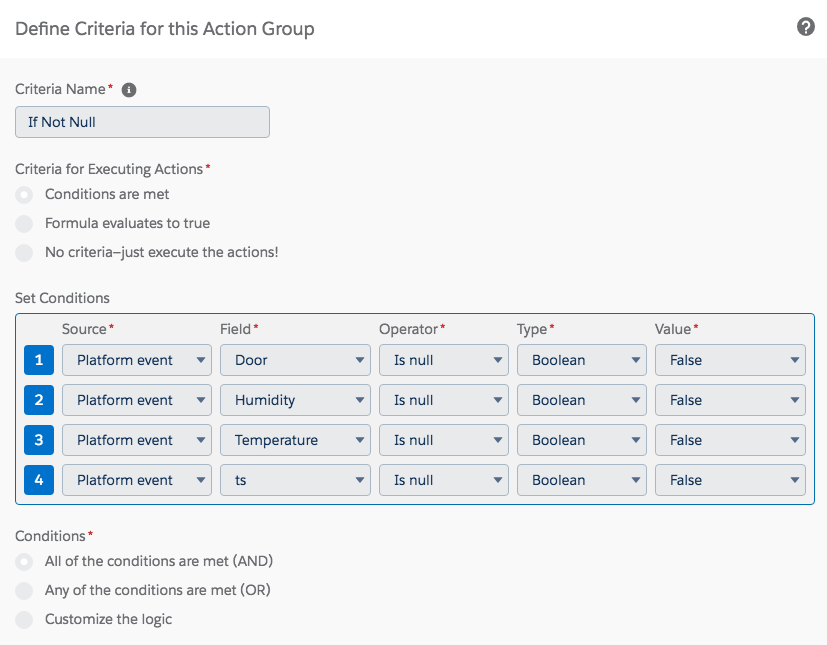This screenshot has width=827, height=645.
Task: Open the help question mark icon
Action: 805,27
